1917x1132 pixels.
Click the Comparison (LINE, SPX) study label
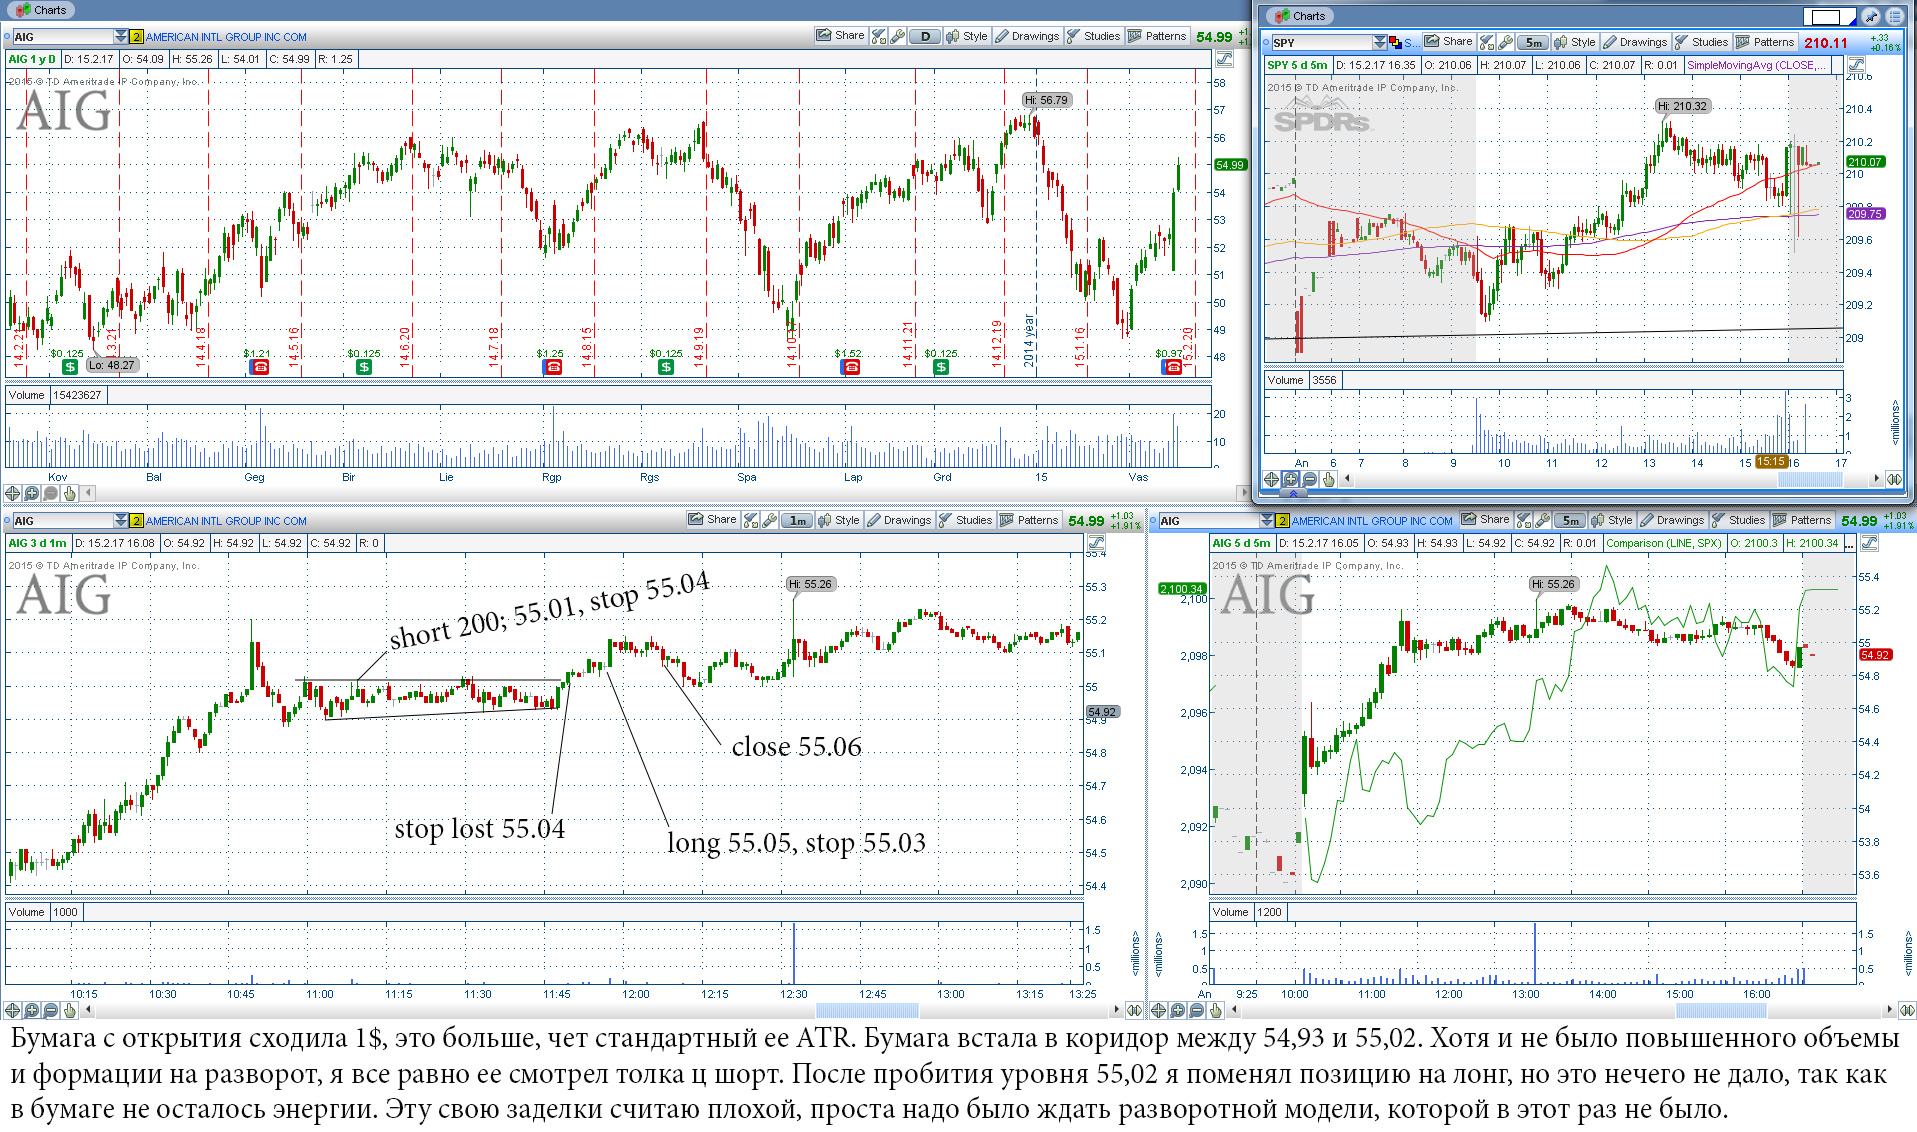(1663, 543)
